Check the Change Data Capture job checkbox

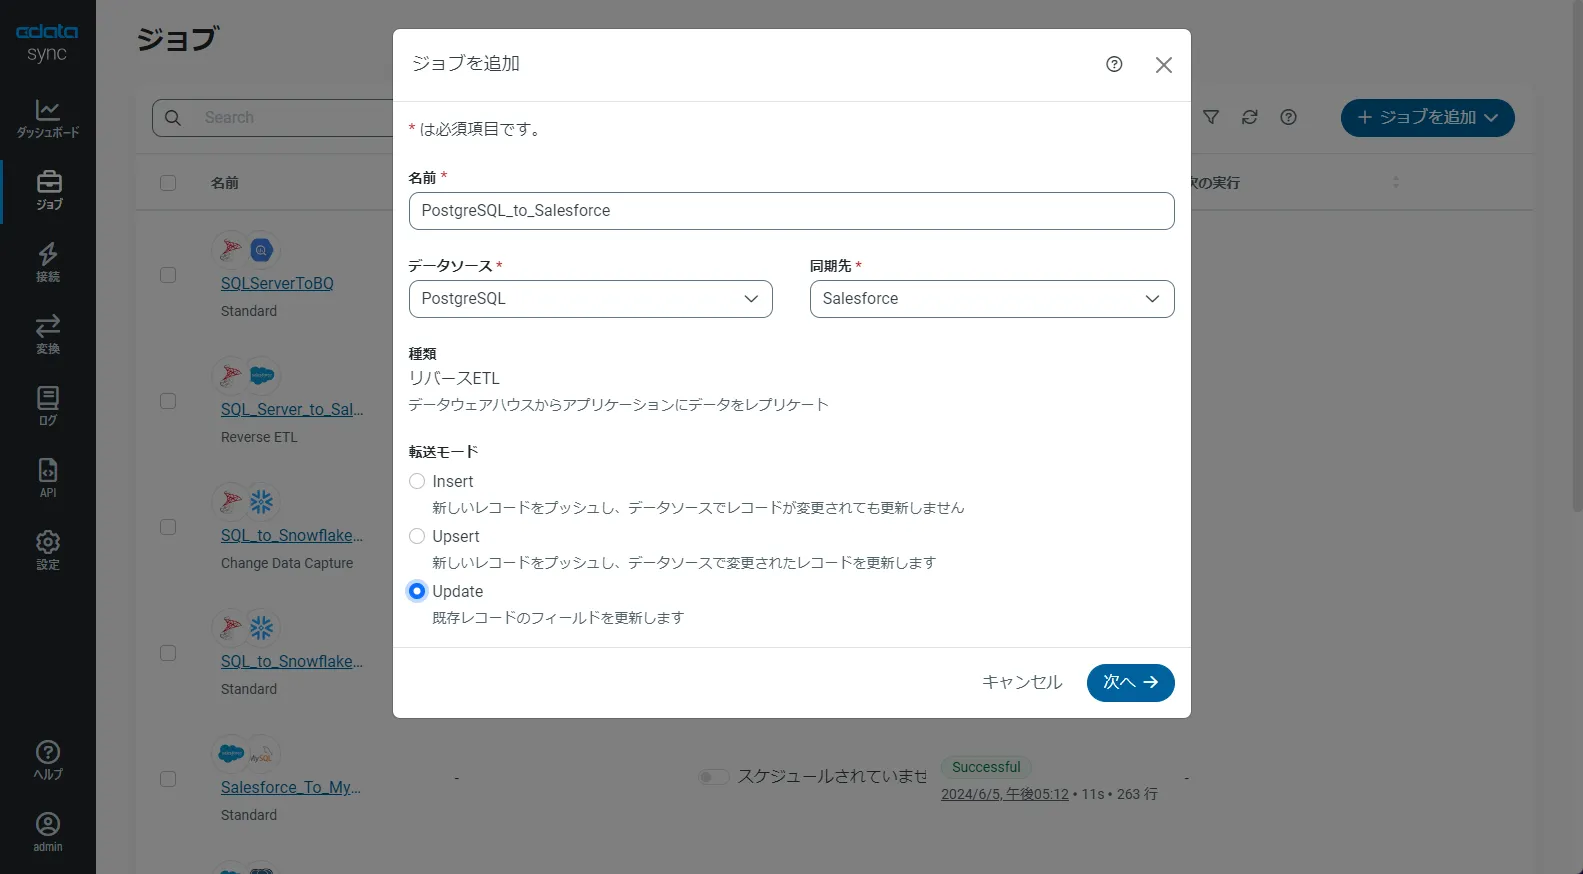coord(168,527)
